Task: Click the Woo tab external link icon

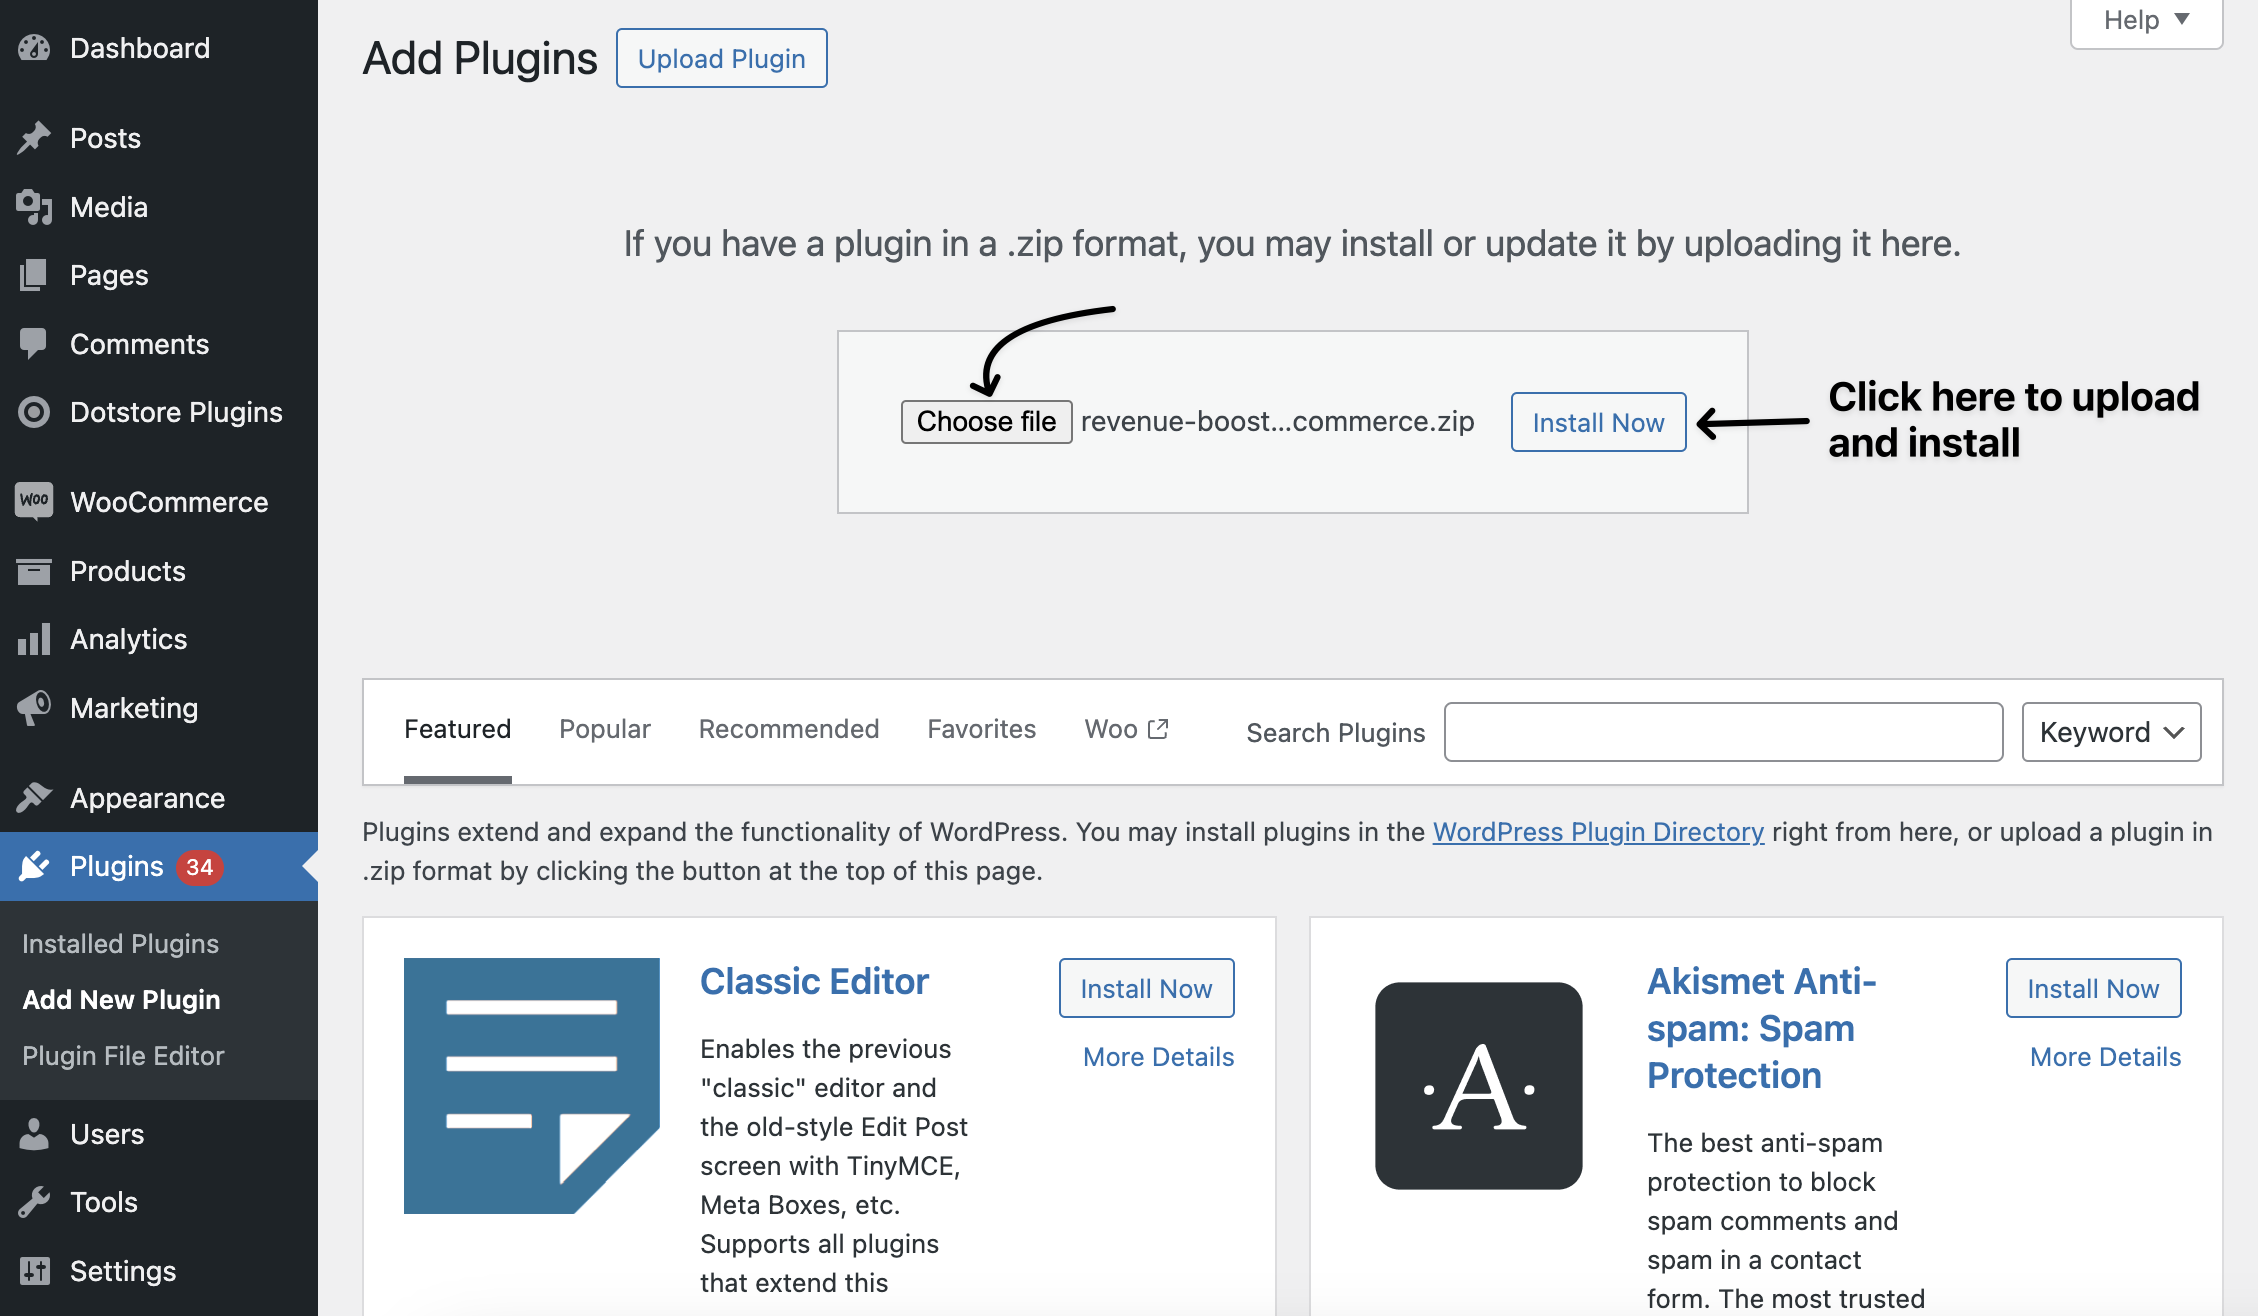Action: (x=1158, y=729)
